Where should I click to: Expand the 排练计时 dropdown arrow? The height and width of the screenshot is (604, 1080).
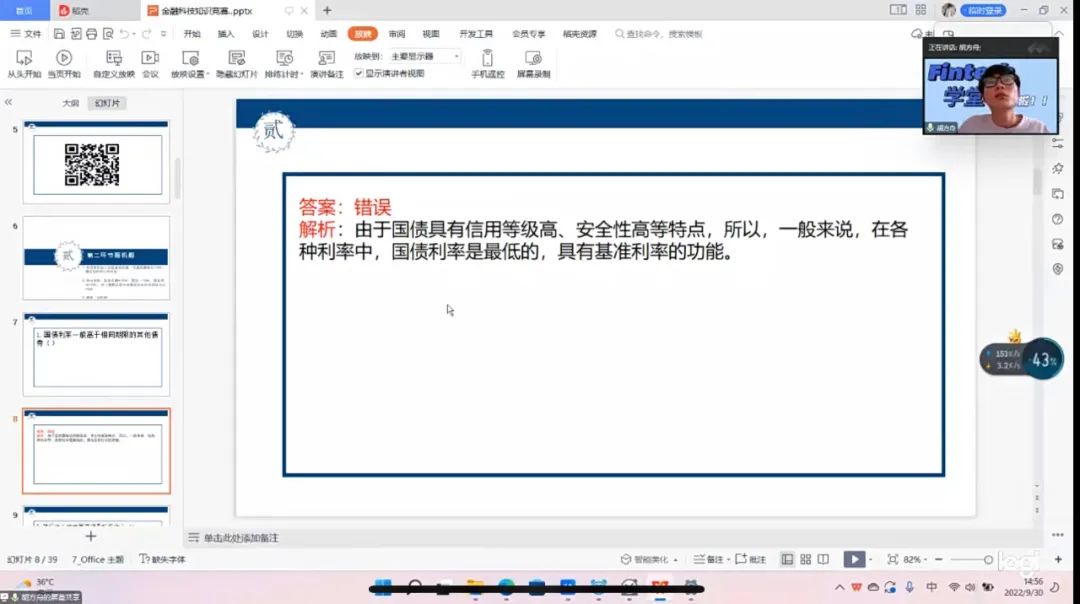tap(302, 75)
